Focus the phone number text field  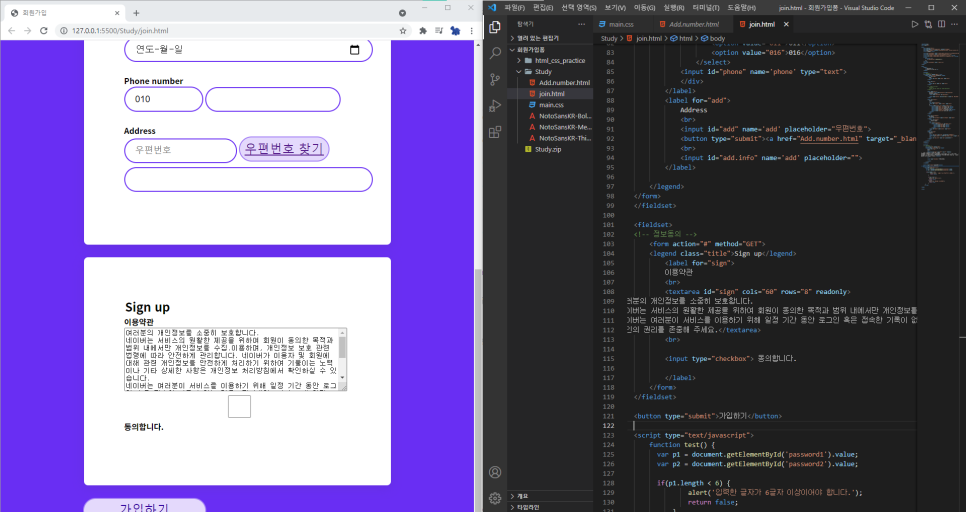coord(273,99)
